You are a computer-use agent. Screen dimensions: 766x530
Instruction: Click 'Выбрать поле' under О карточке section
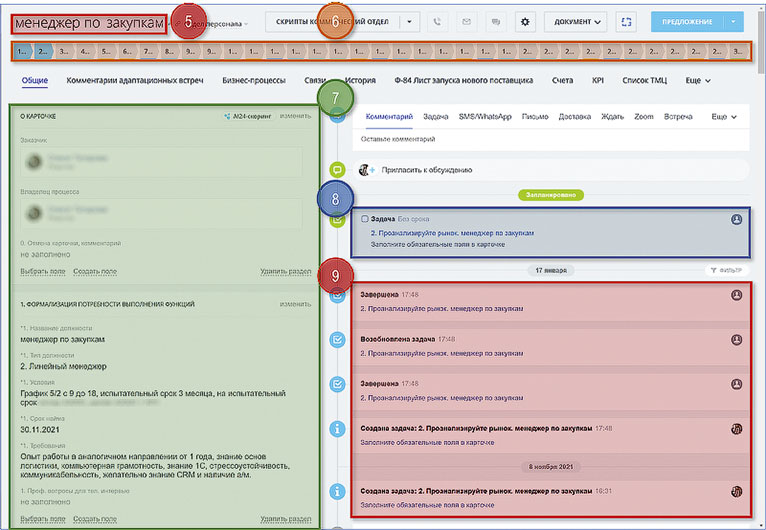(43, 271)
